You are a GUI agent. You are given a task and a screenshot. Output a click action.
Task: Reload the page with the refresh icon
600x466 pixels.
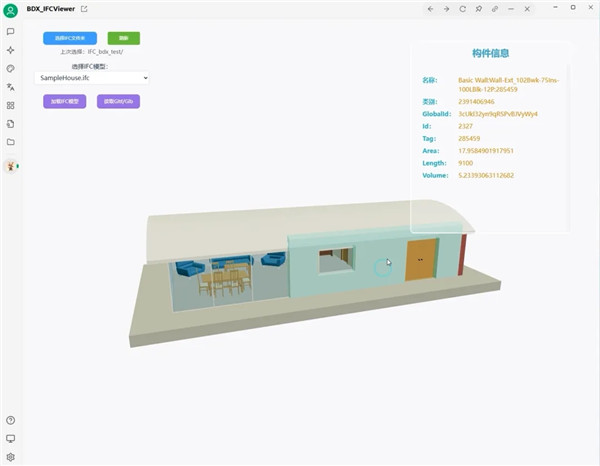(x=462, y=8)
